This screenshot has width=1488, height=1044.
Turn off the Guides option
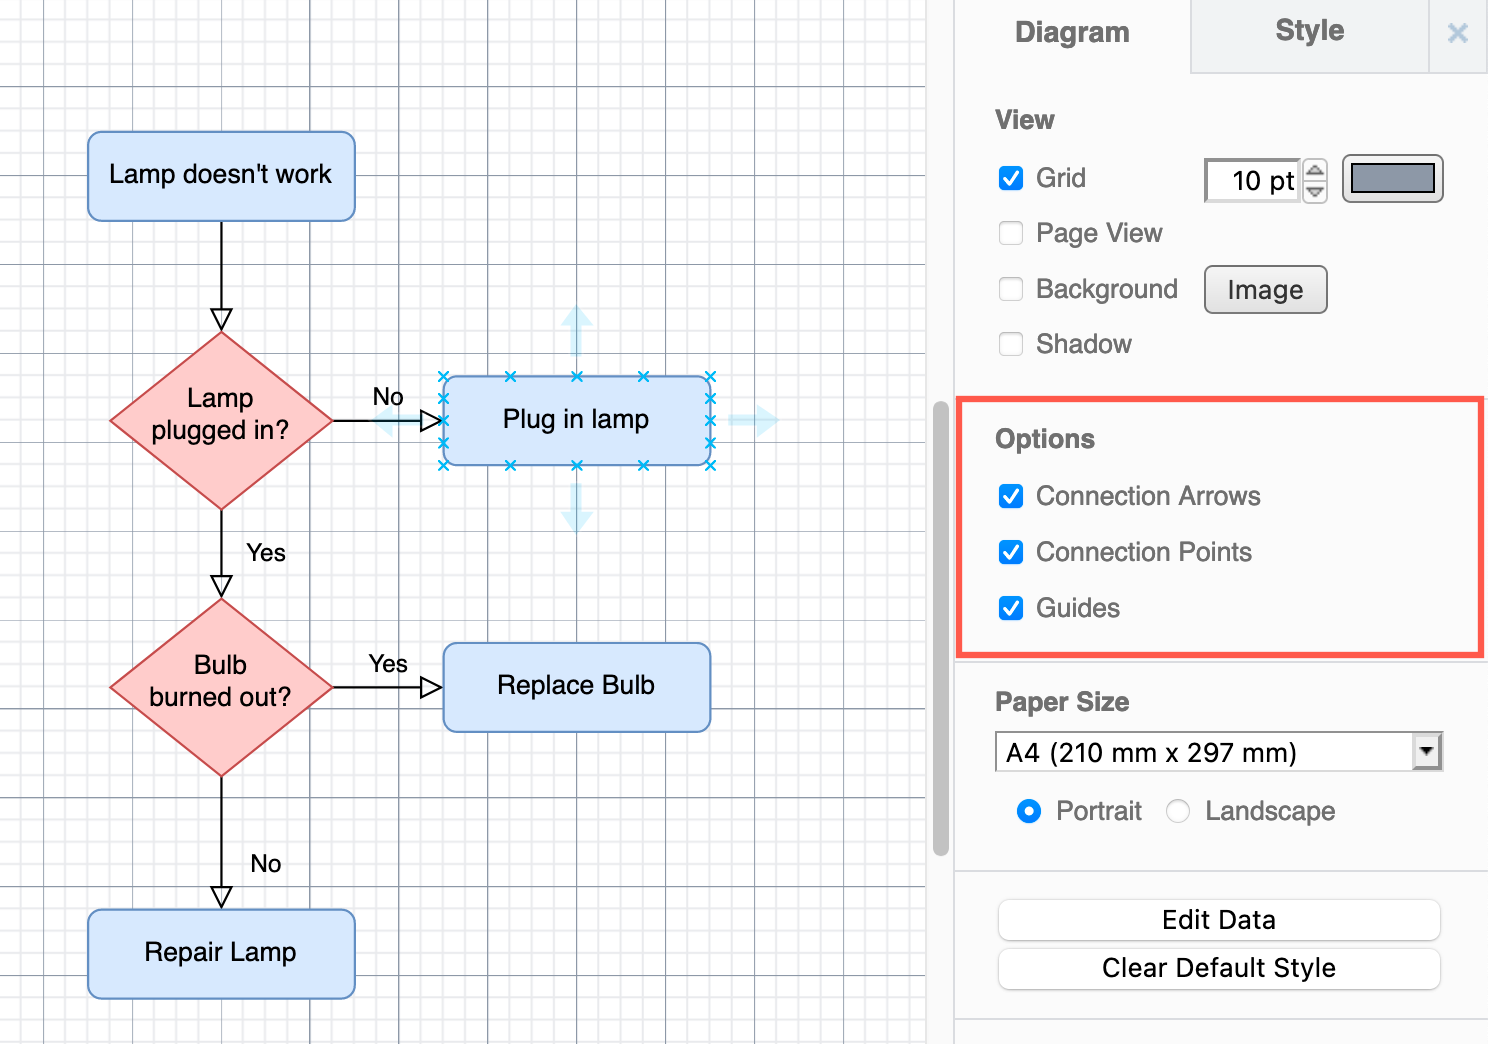click(x=1011, y=608)
